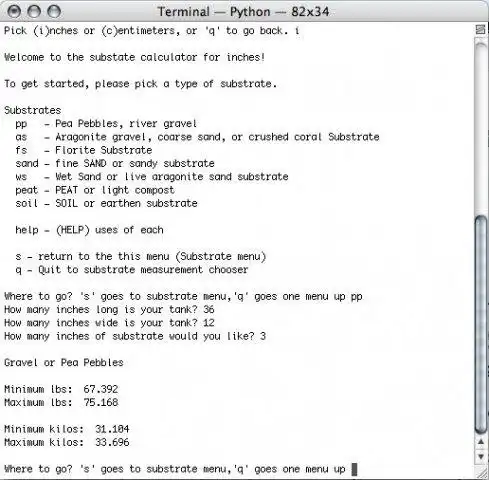Click the 'peat - PEAT or light compost' row
489x480 pixels.
pos(95,190)
